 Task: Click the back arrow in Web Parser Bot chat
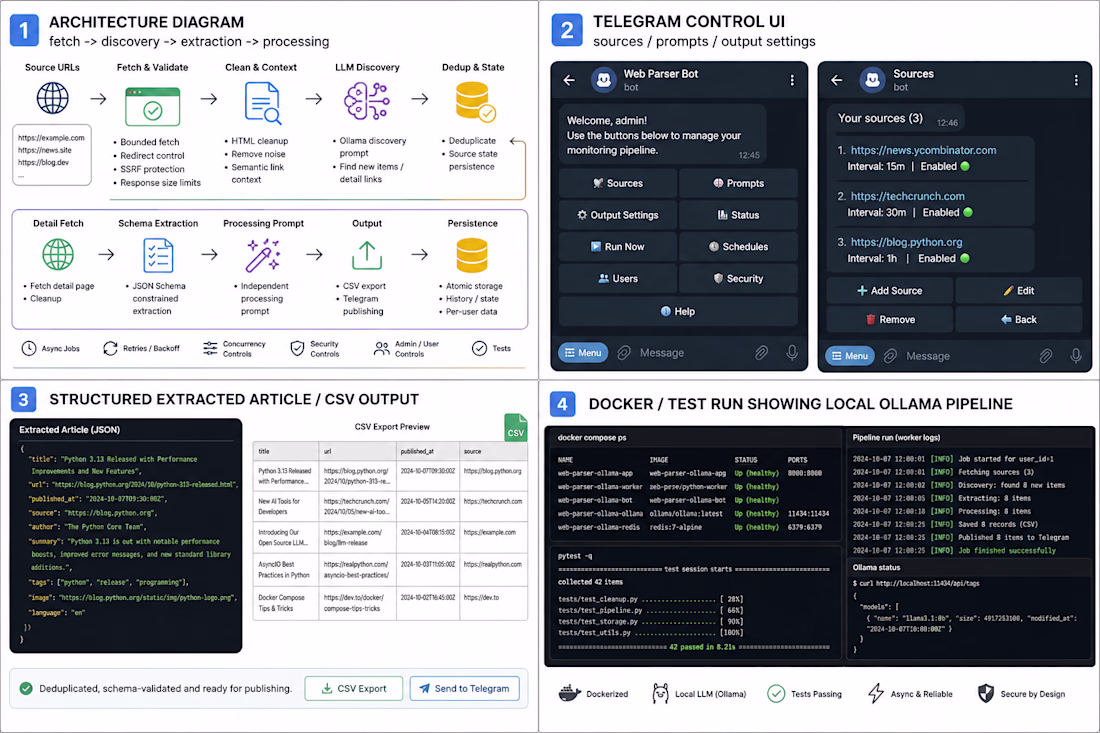(569, 80)
